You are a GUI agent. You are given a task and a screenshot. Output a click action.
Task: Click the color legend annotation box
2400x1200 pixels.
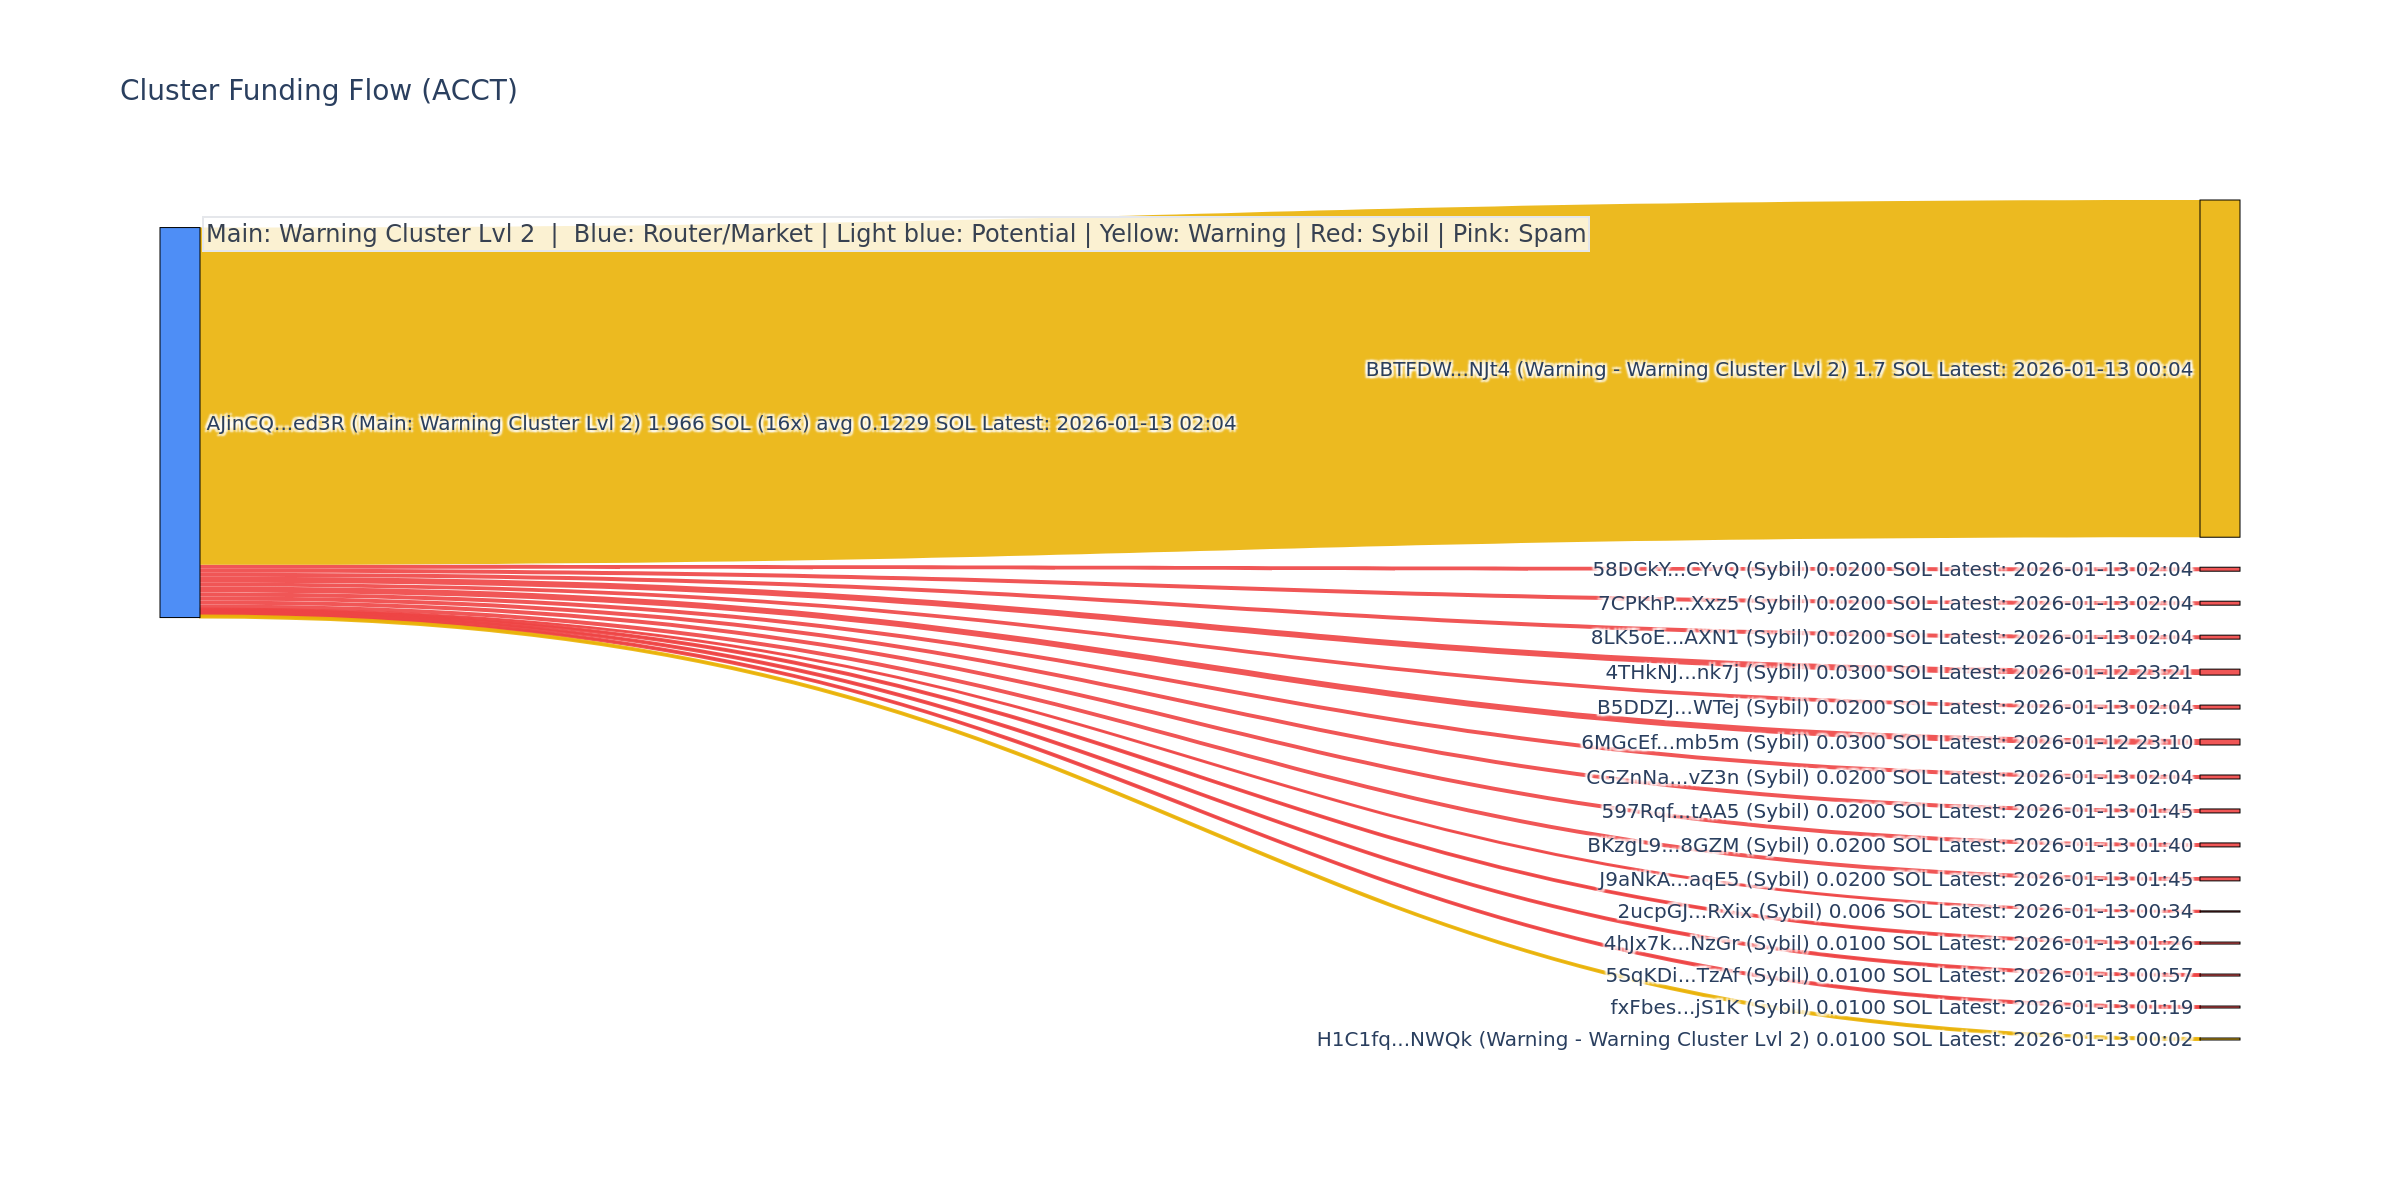pyautogui.click(x=895, y=234)
